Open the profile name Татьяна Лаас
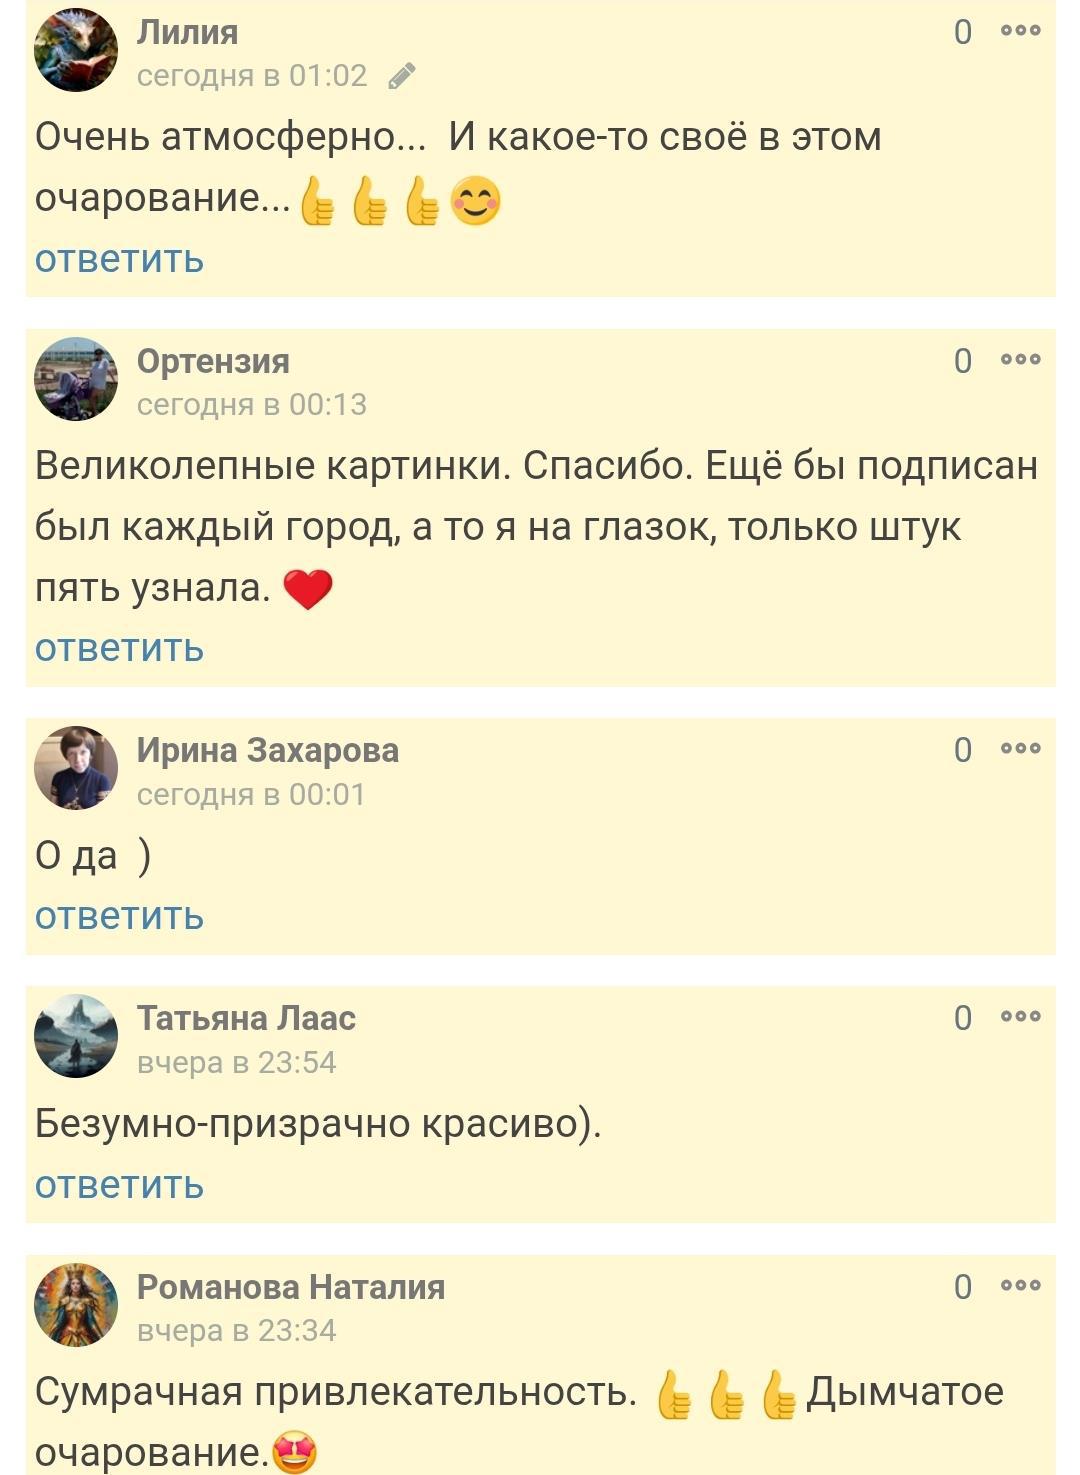 pyautogui.click(x=246, y=1018)
